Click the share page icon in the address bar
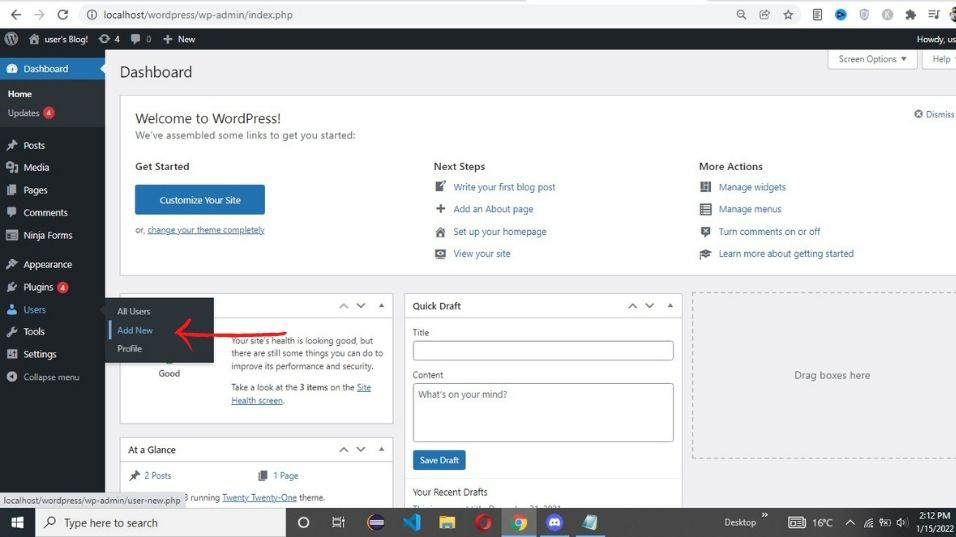956x537 pixels. coord(764,15)
